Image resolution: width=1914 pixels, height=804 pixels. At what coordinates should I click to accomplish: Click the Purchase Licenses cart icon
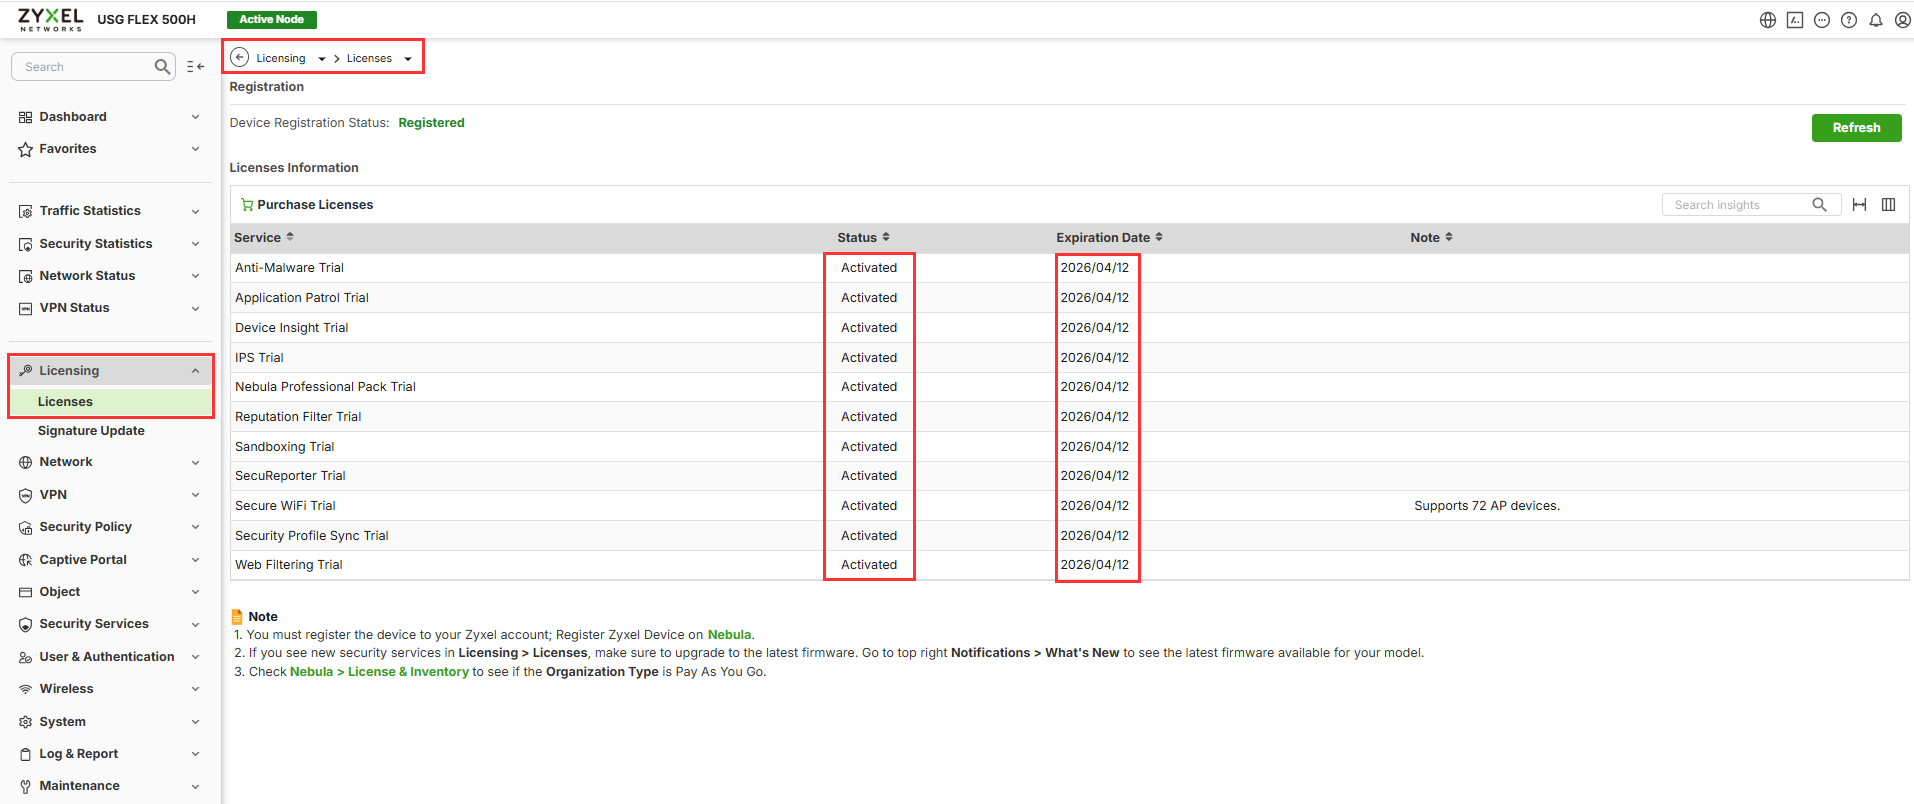(x=247, y=205)
